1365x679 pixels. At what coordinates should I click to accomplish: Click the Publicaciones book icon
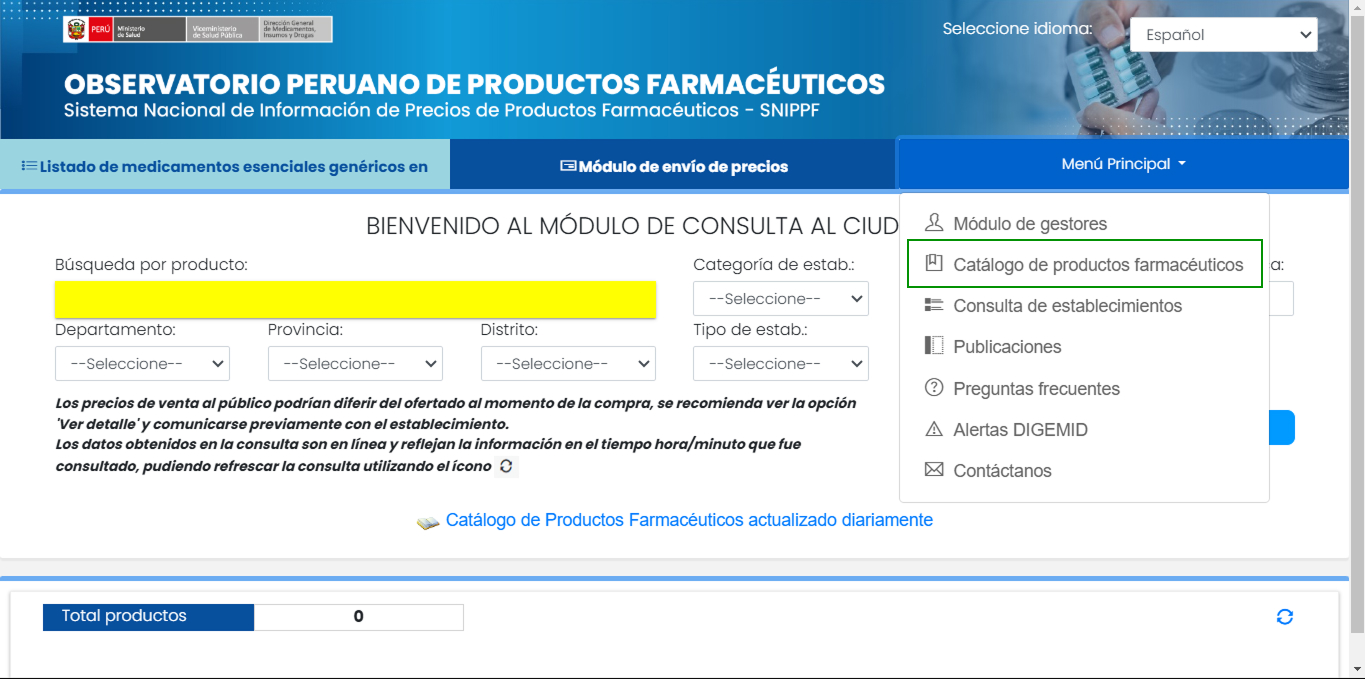(934, 346)
